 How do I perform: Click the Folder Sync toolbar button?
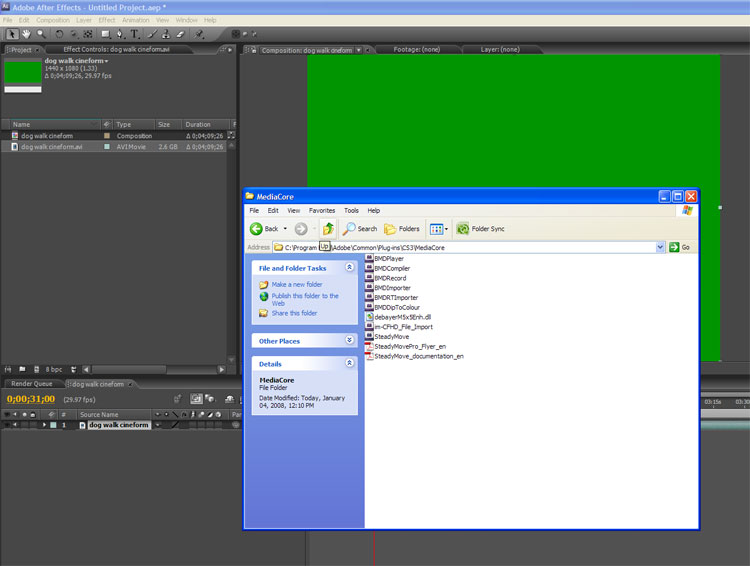click(480, 229)
